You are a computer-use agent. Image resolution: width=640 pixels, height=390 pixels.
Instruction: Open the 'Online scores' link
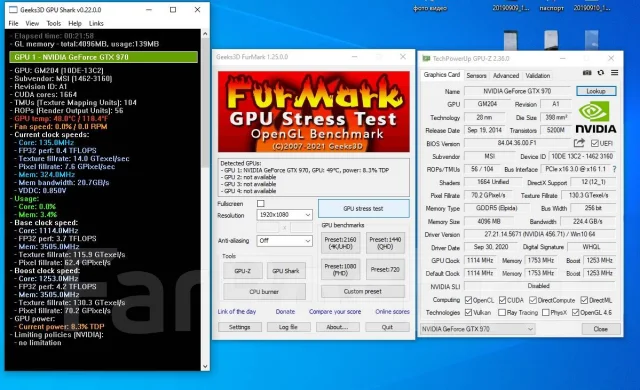click(x=392, y=311)
